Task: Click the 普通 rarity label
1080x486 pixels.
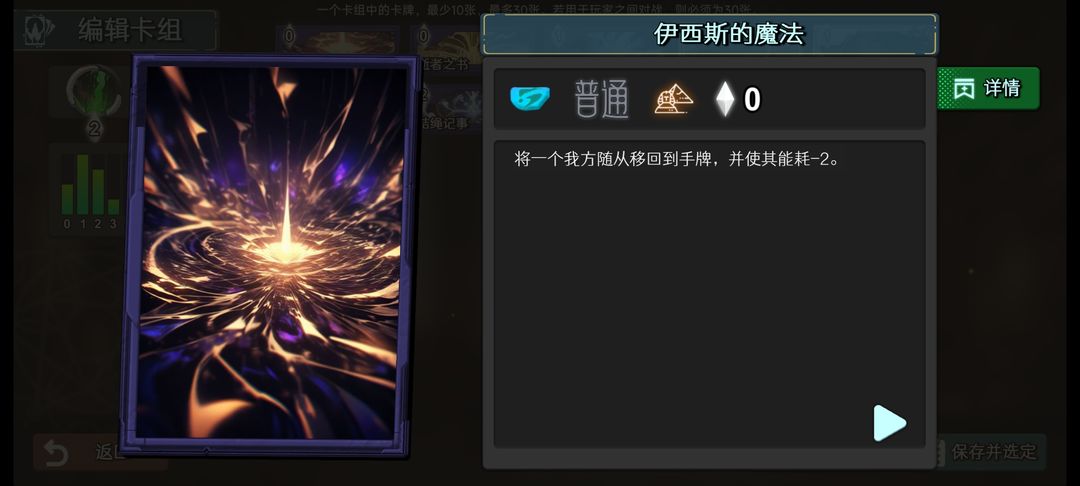Action: [x=601, y=99]
